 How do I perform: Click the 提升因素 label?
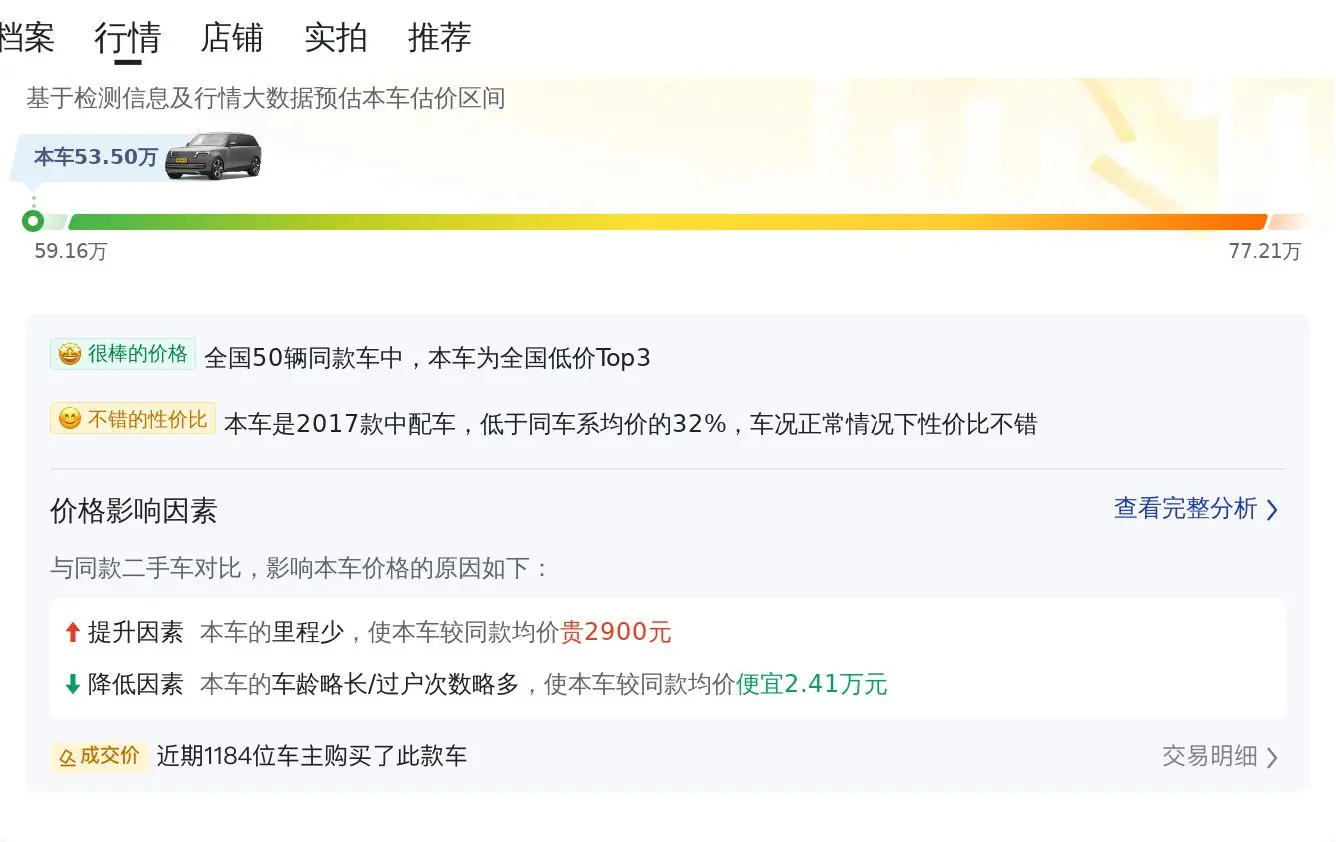tap(136, 632)
